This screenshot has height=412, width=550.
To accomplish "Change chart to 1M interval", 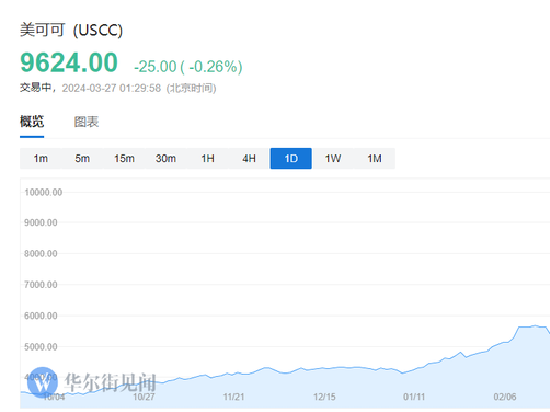I will tap(374, 158).
